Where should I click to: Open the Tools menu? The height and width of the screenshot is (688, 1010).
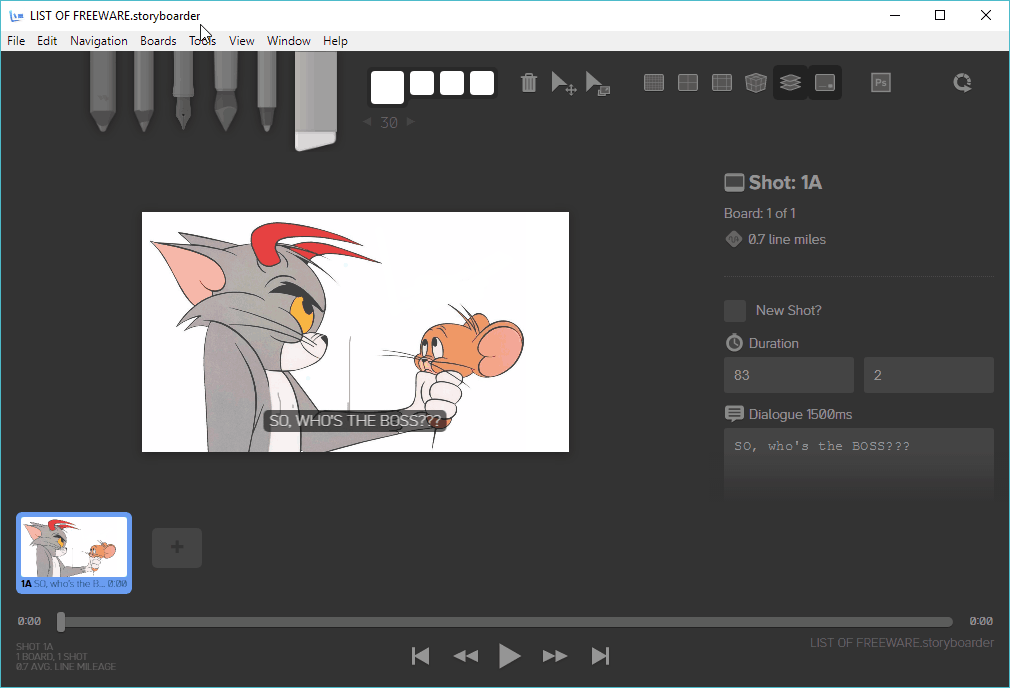point(202,41)
